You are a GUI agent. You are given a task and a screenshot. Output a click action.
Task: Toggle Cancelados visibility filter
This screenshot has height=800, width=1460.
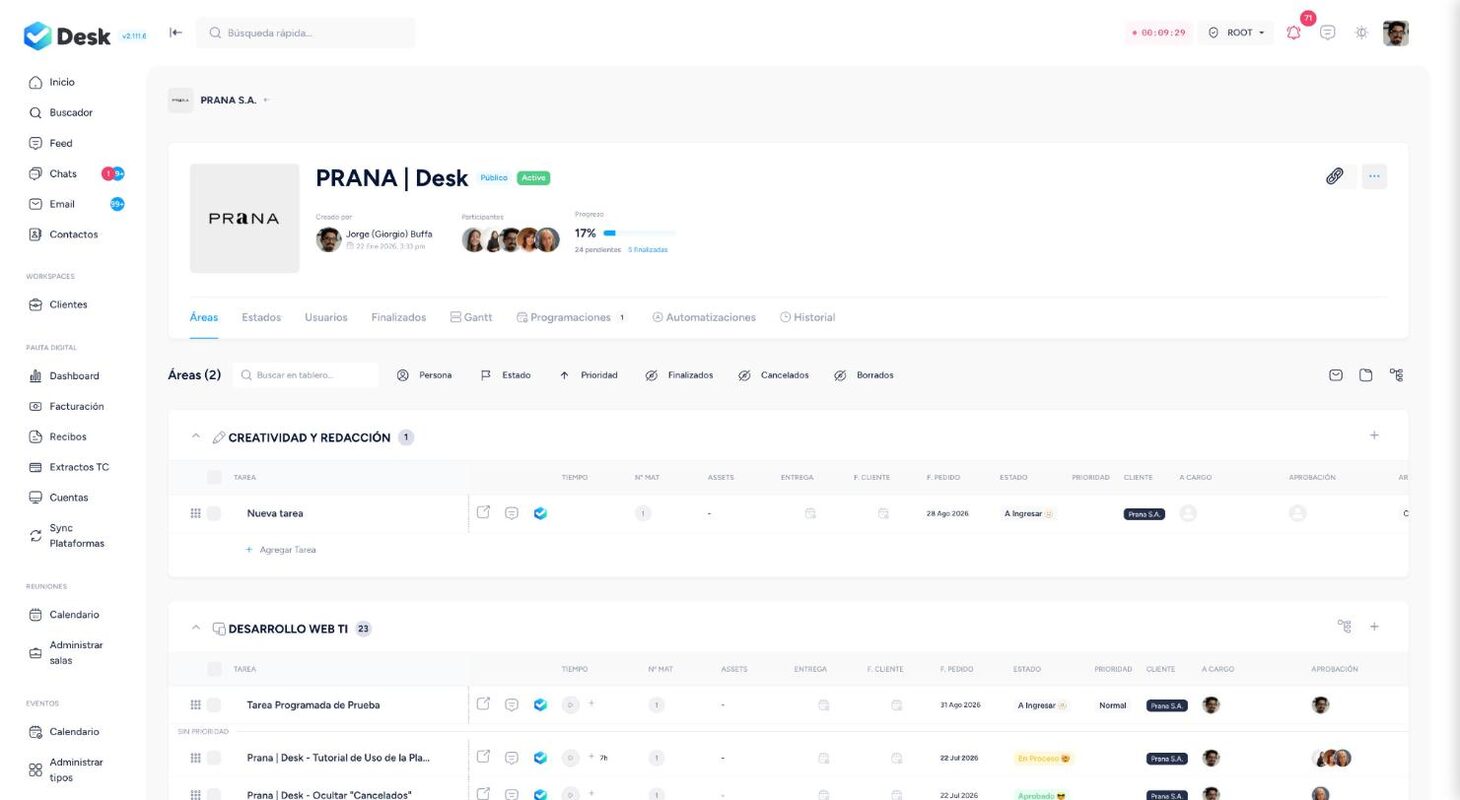[x=773, y=375]
